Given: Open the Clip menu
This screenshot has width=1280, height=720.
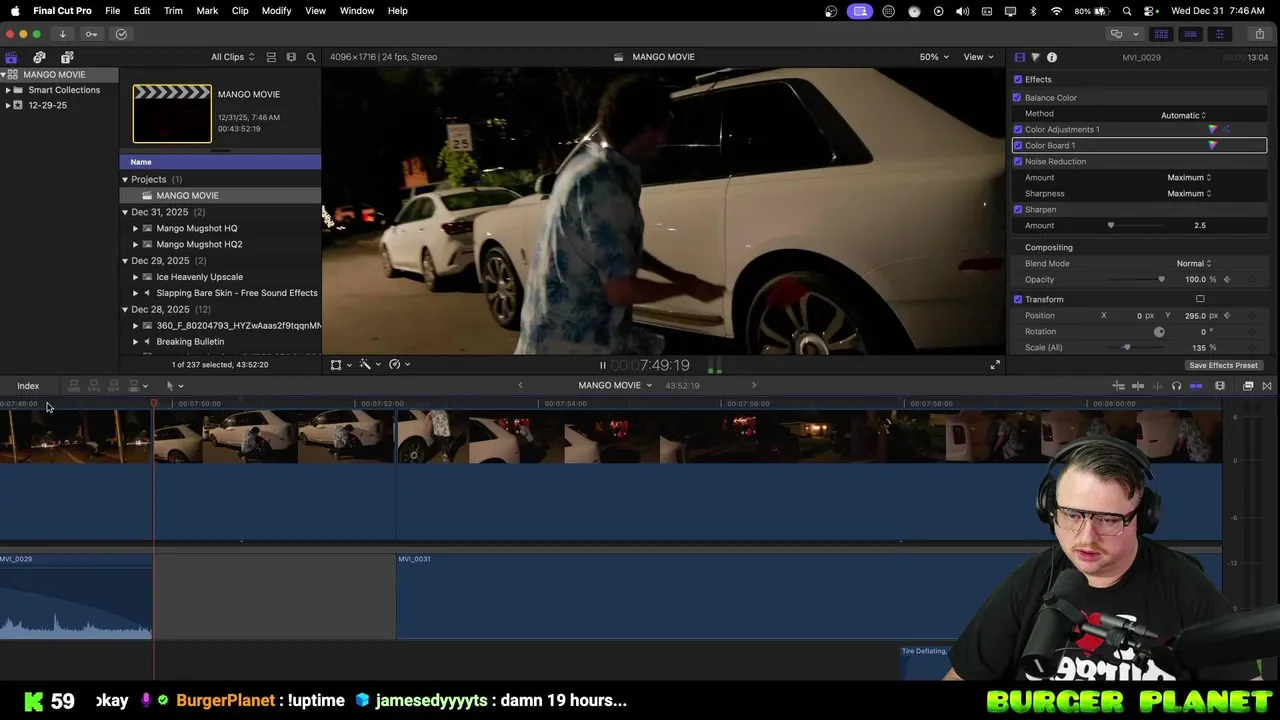Looking at the screenshot, I should click(240, 10).
